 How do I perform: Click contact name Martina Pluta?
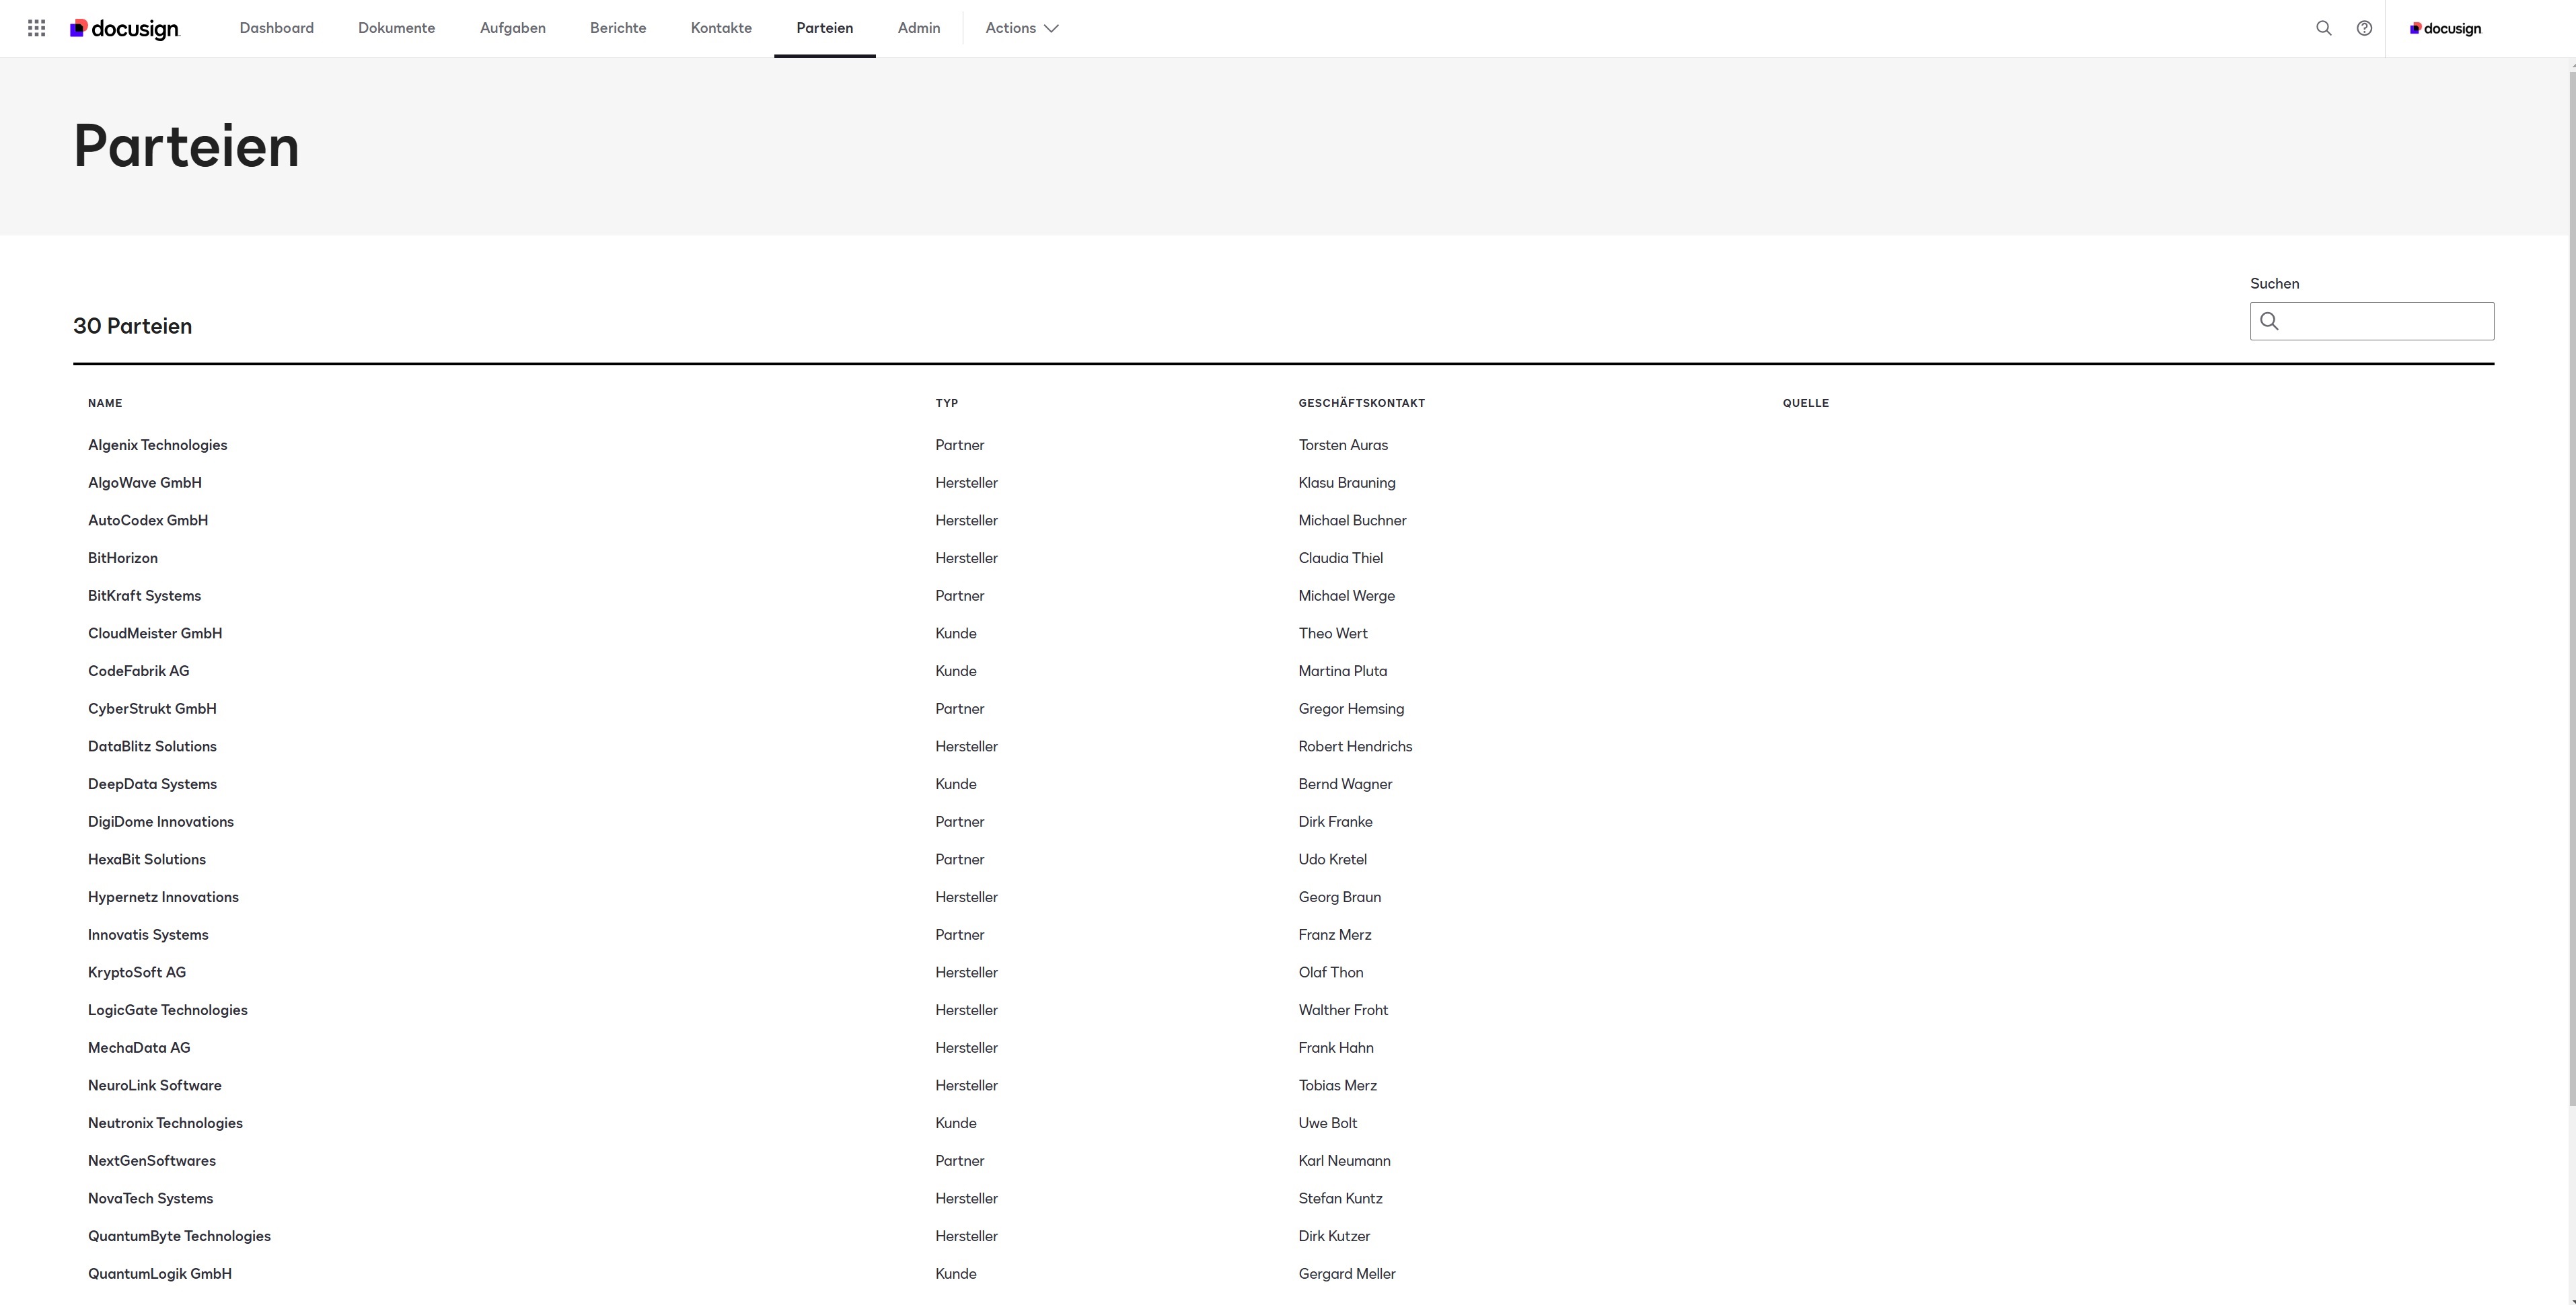click(1343, 671)
